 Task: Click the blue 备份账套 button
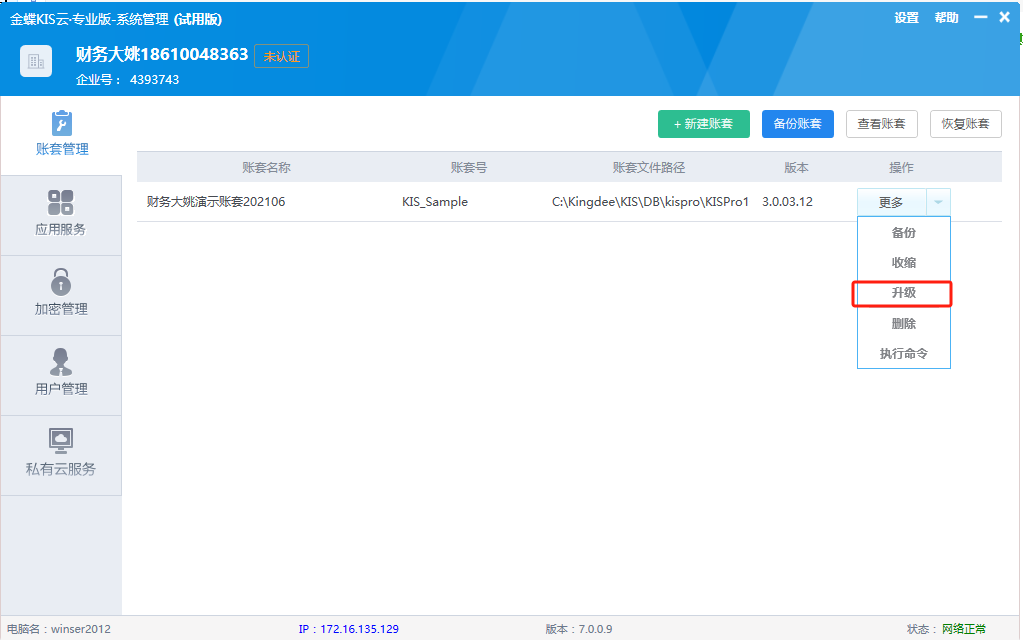click(x=797, y=124)
